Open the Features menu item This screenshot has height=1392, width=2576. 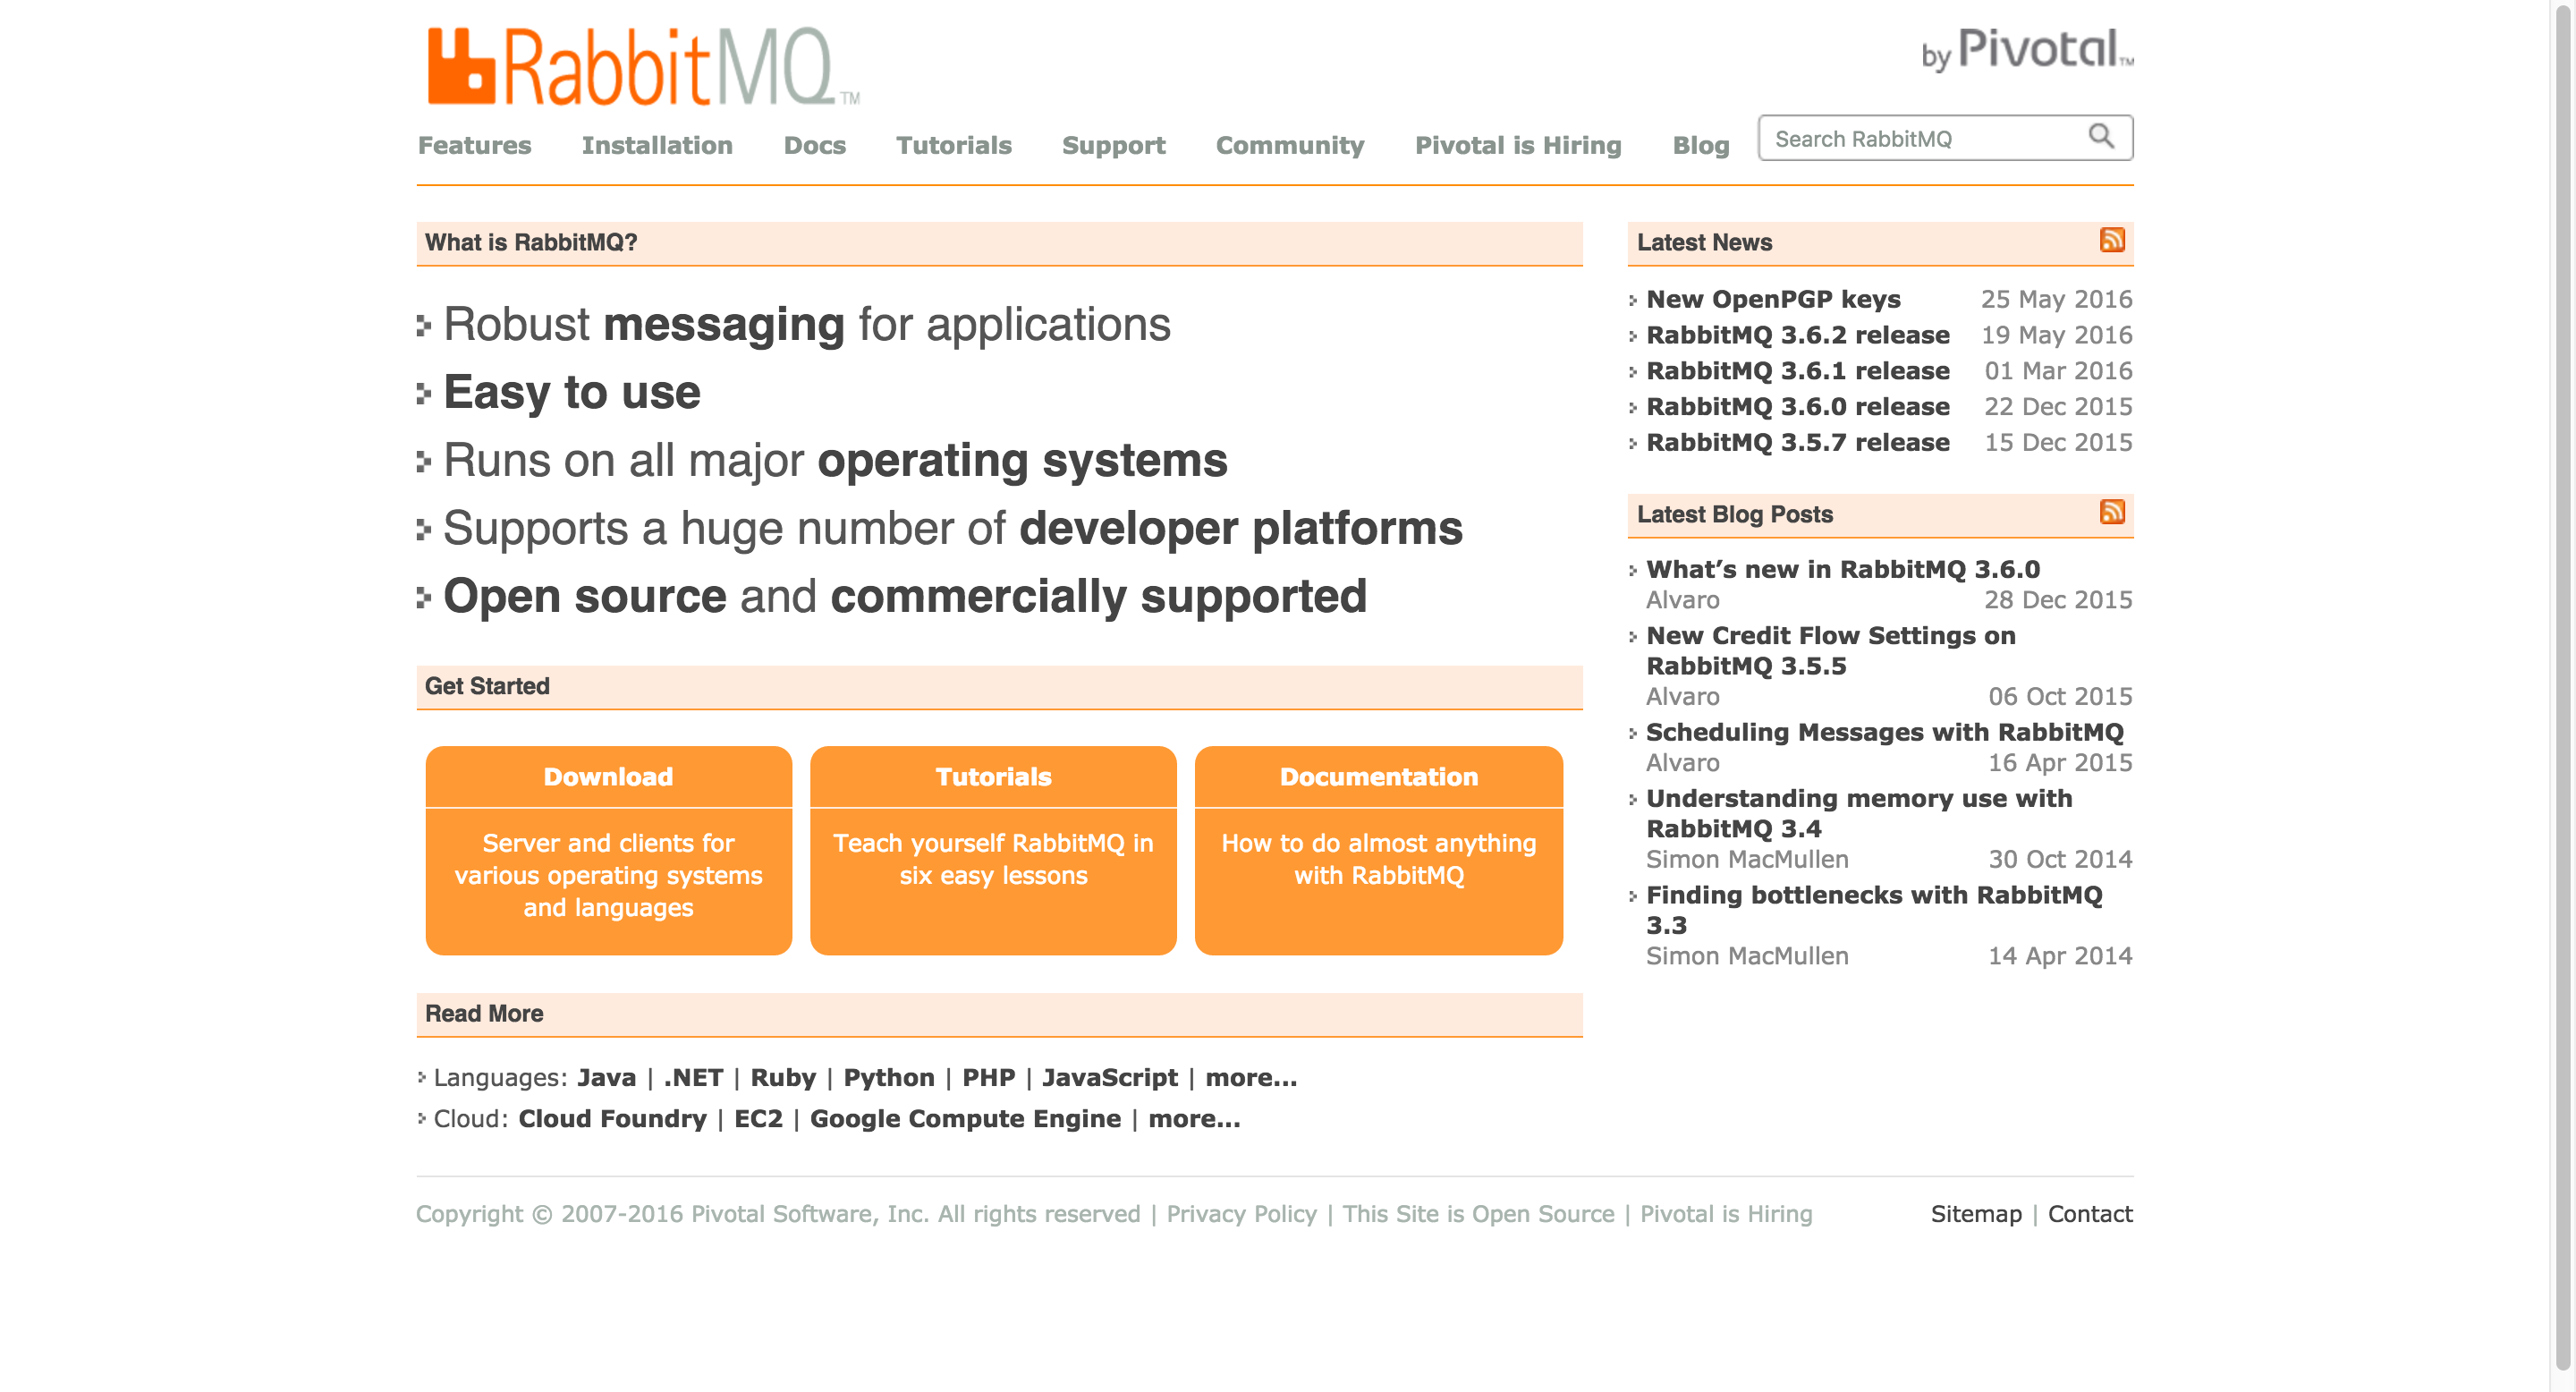coord(474,145)
